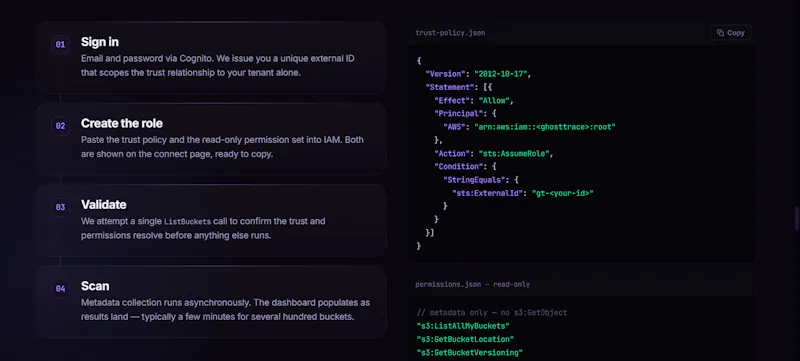
Task: Click the ListBuckets inline code text
Action: pyautogui.click(x=187, y=222)
